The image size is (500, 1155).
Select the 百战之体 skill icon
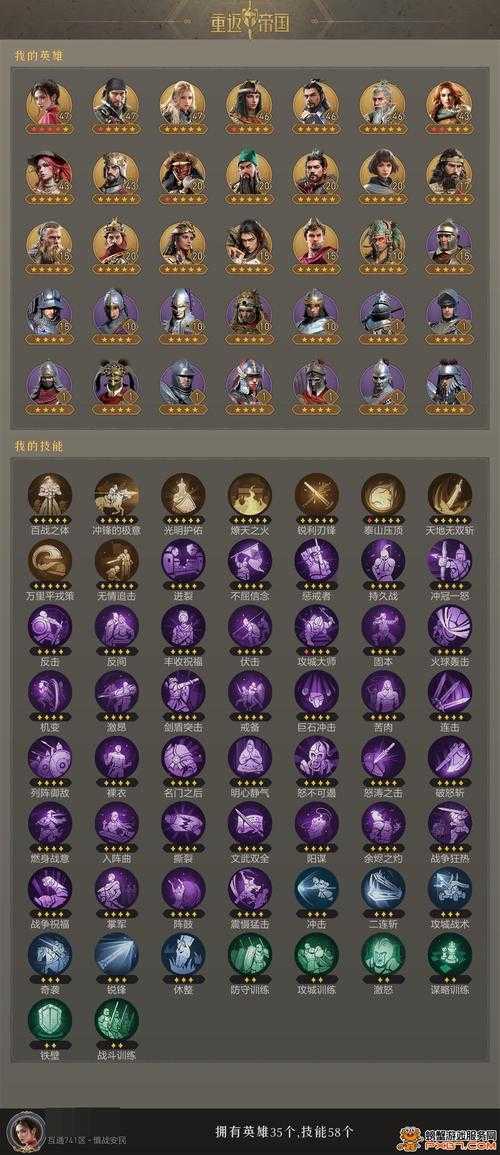click(49, 494)
